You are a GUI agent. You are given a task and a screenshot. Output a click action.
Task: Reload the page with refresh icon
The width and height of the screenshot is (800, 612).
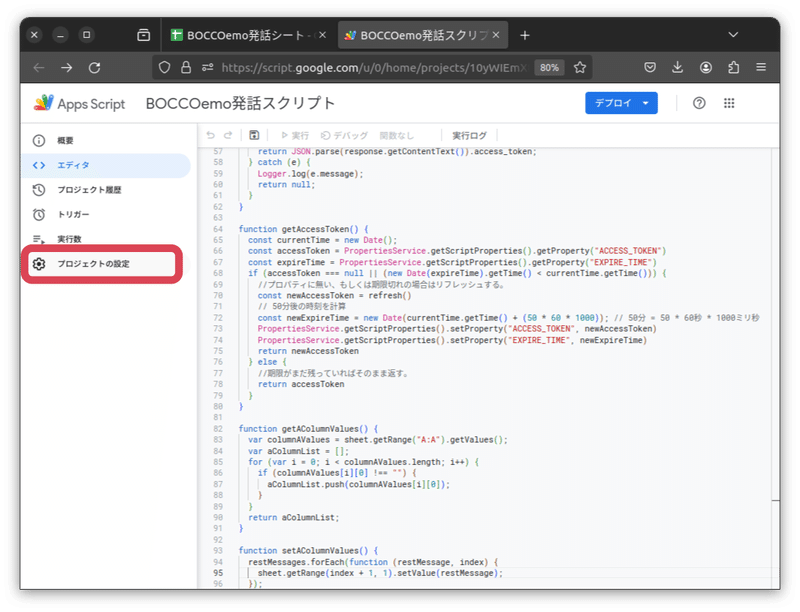(94, 67)
